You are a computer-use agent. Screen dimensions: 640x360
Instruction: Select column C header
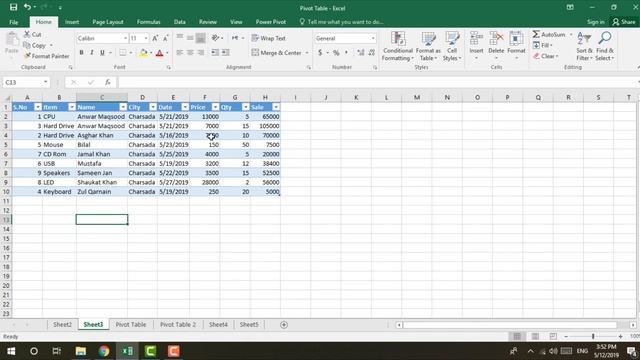pyautogui.click(x=102, y=97)
